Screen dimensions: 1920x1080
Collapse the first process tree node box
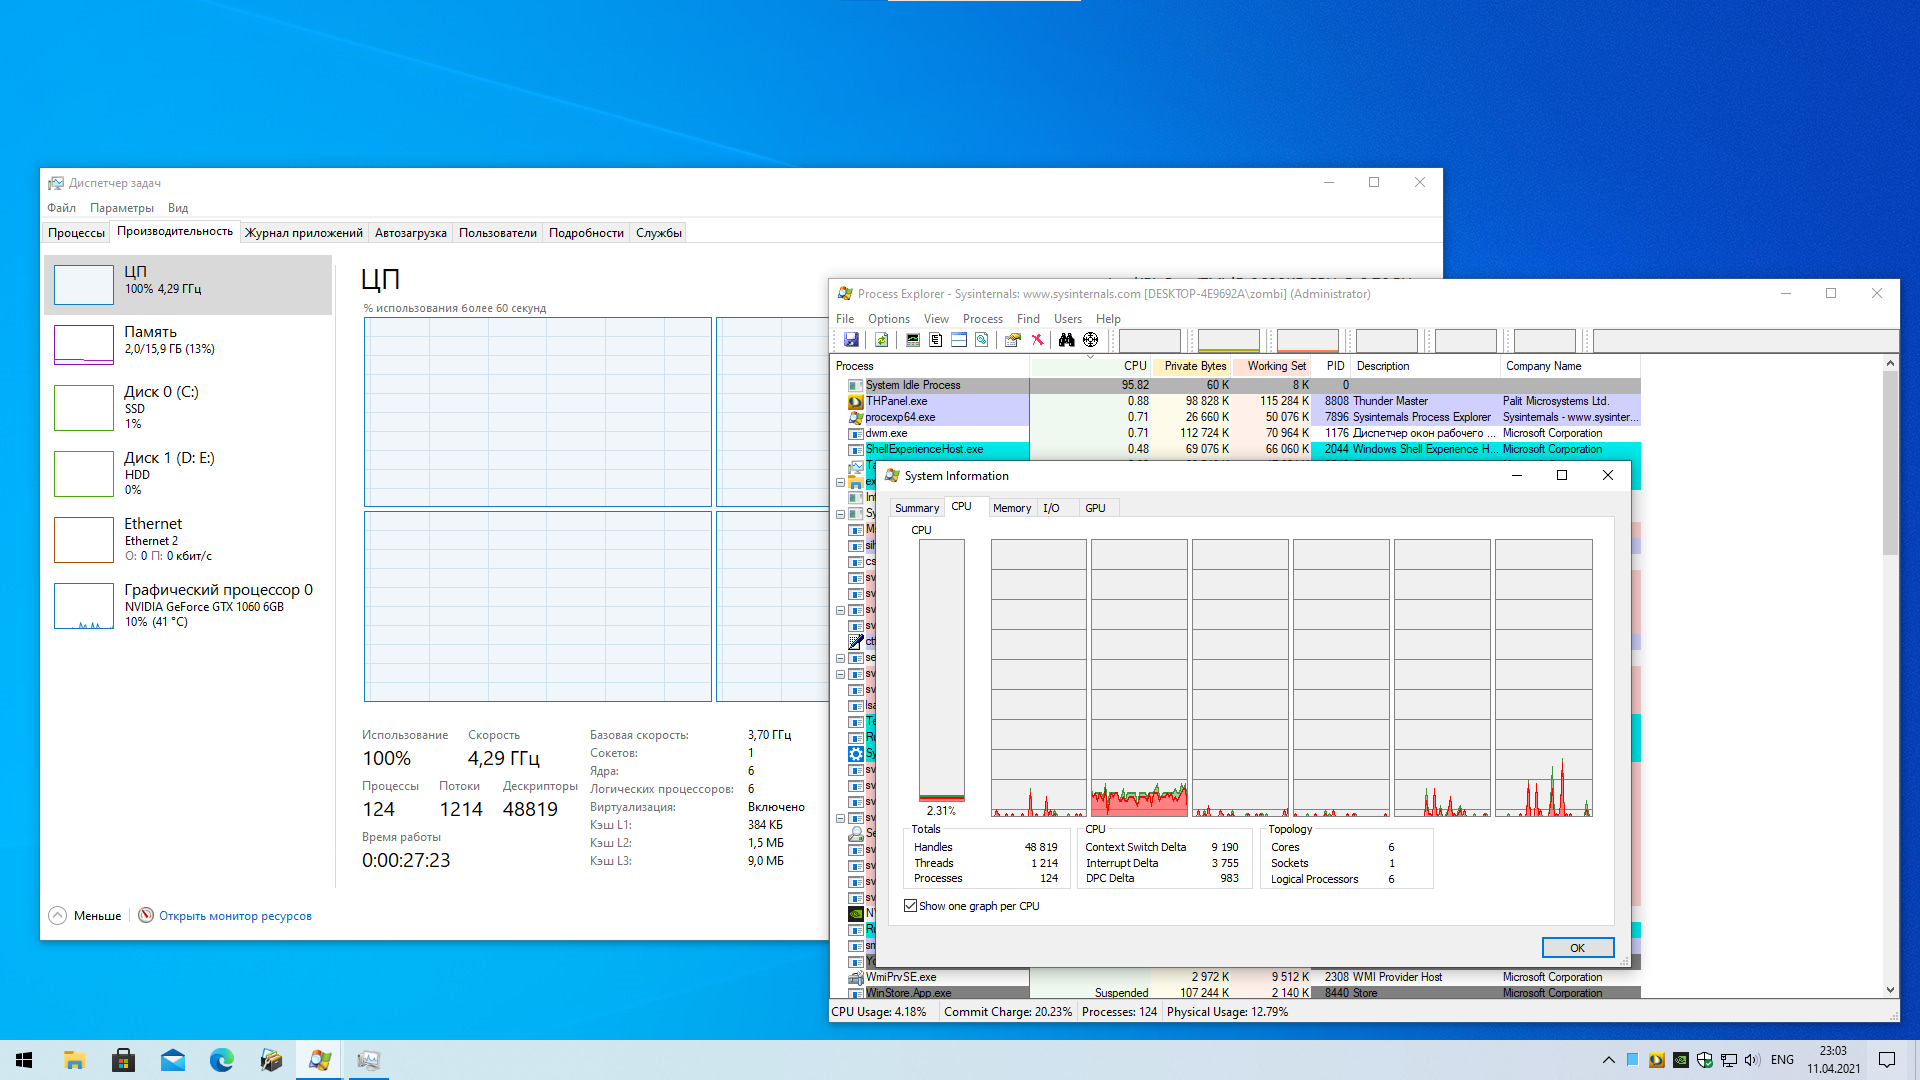tap(840, 482)
